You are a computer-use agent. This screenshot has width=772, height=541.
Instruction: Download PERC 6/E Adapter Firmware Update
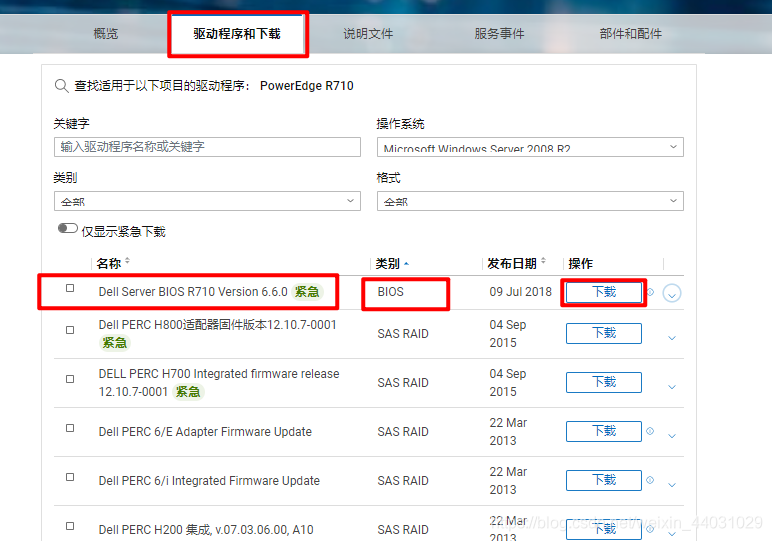click(x=604, y=431)
